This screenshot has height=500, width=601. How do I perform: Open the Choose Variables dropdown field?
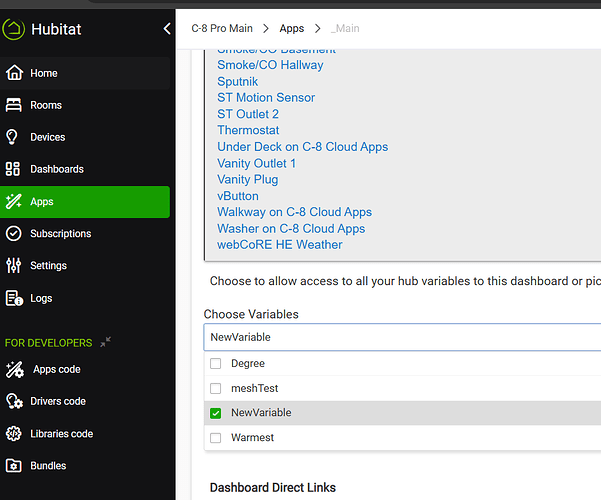(400, 337)
